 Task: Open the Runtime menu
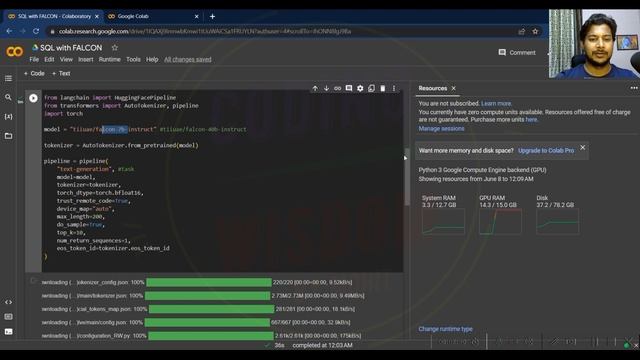(109, 60)
